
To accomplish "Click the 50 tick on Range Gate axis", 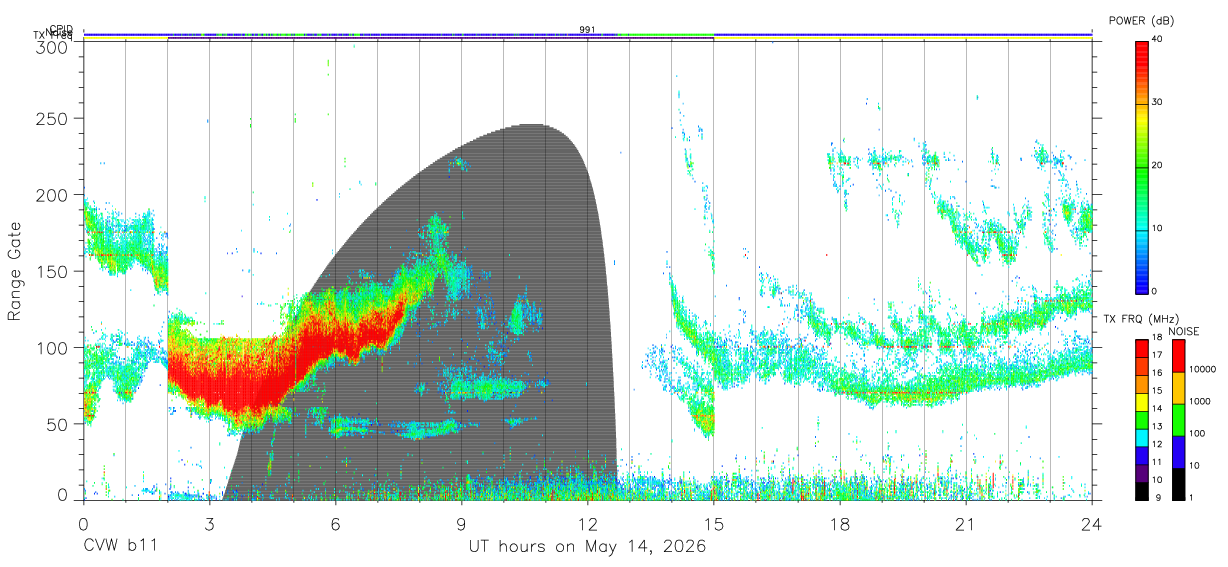I will coord(59,423).
